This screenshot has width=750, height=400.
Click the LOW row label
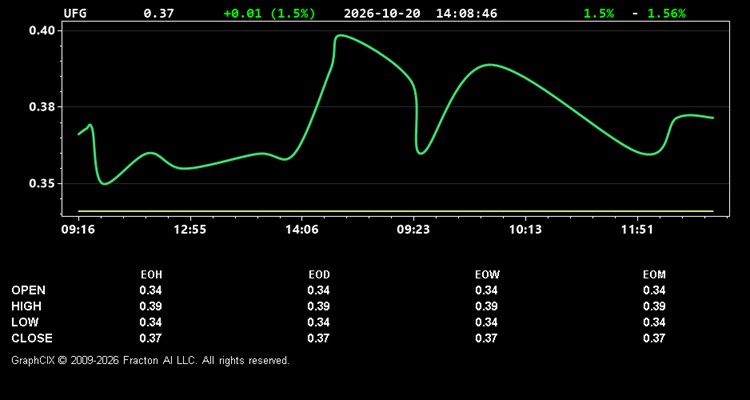click(x=25, y=322)
